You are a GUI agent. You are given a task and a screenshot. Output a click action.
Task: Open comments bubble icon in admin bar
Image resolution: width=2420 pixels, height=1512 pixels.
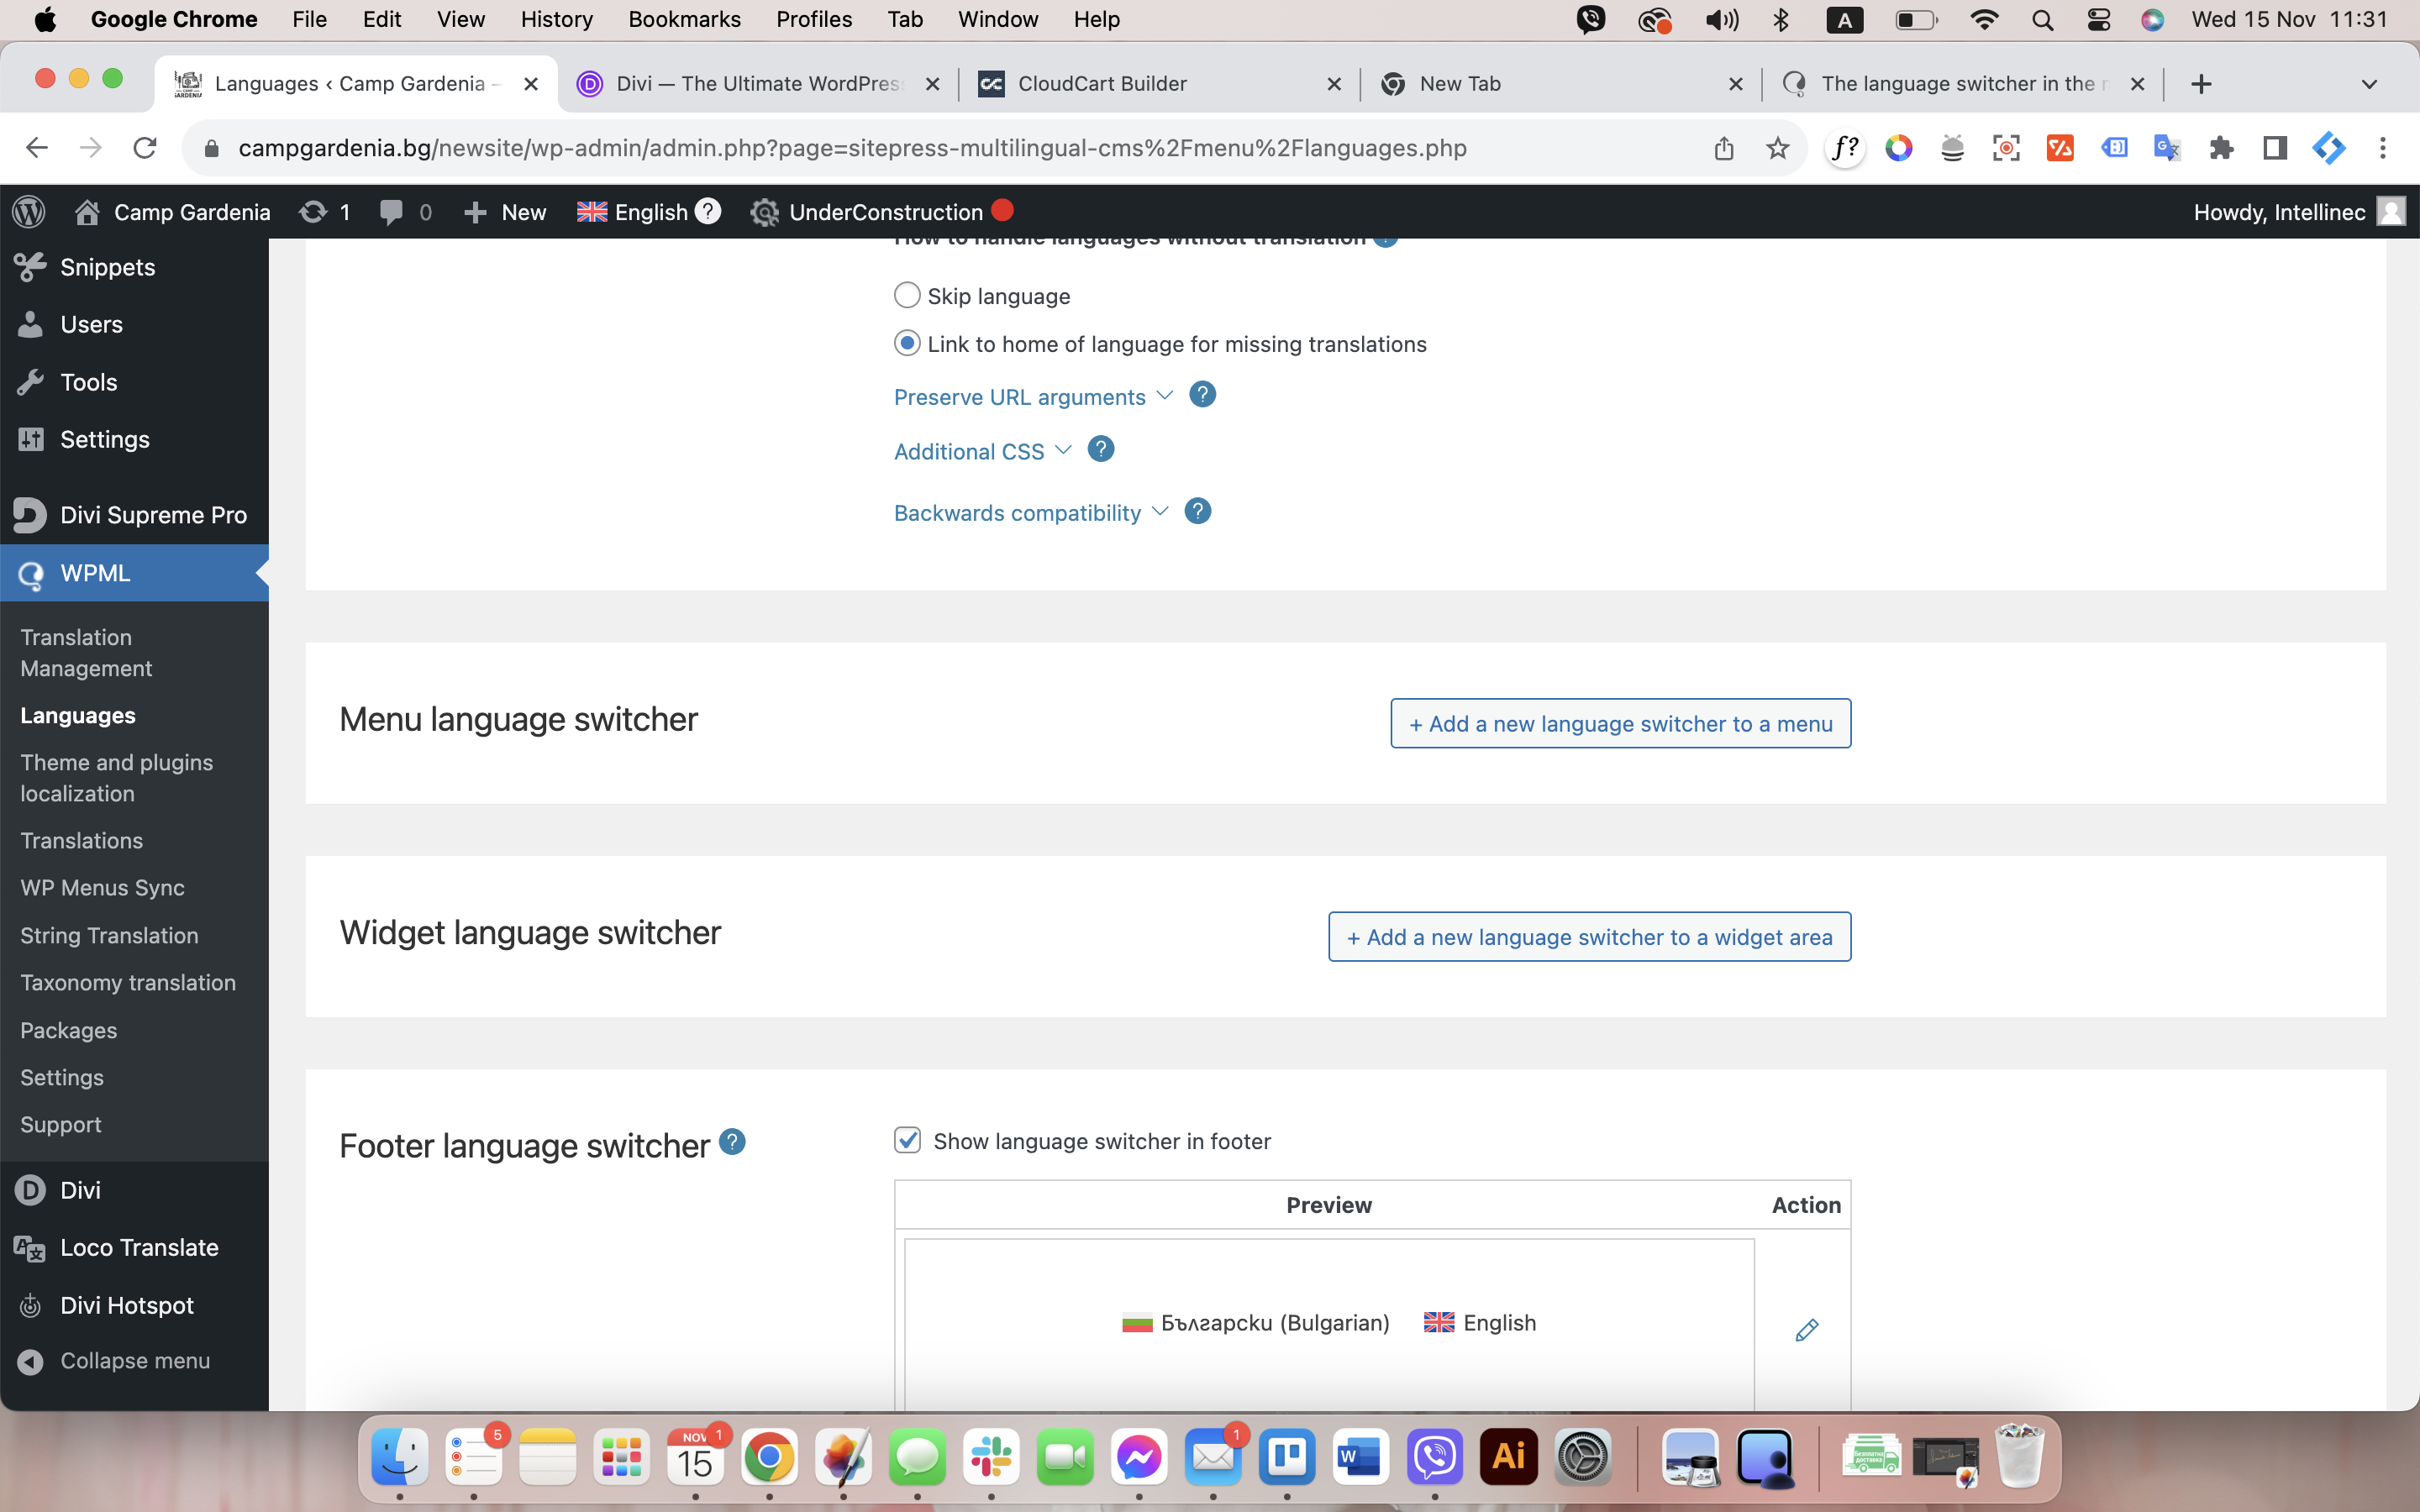click(391, 212)
